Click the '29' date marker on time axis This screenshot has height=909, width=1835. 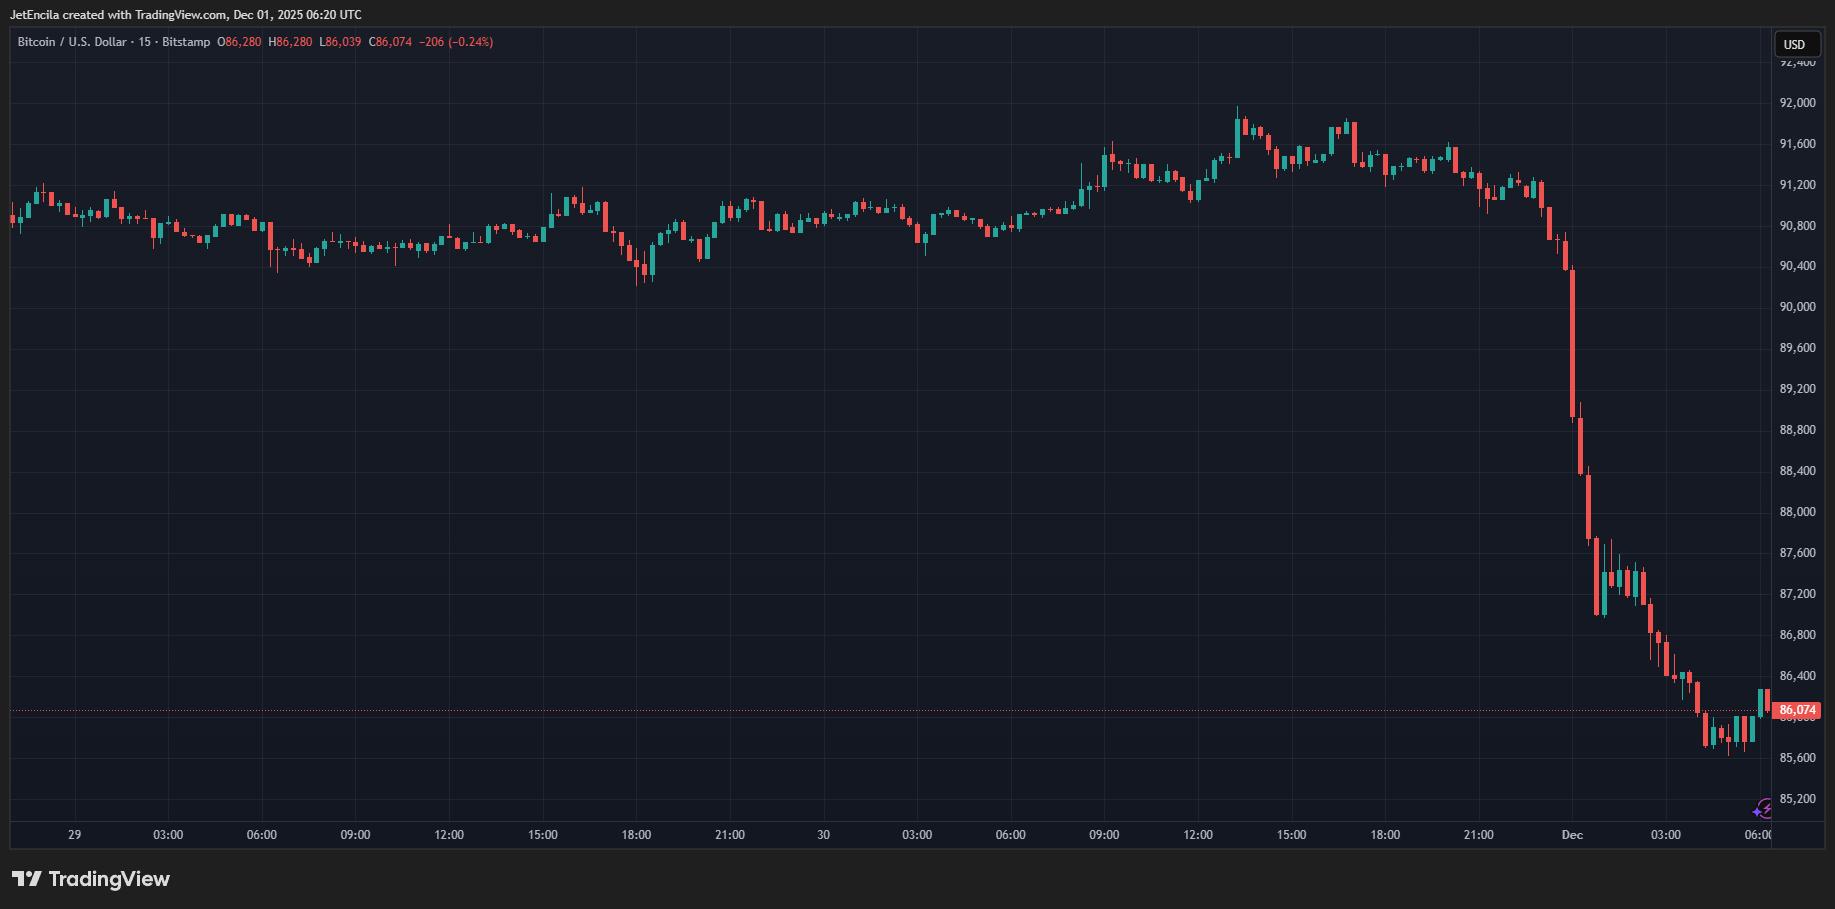[74, 835]
